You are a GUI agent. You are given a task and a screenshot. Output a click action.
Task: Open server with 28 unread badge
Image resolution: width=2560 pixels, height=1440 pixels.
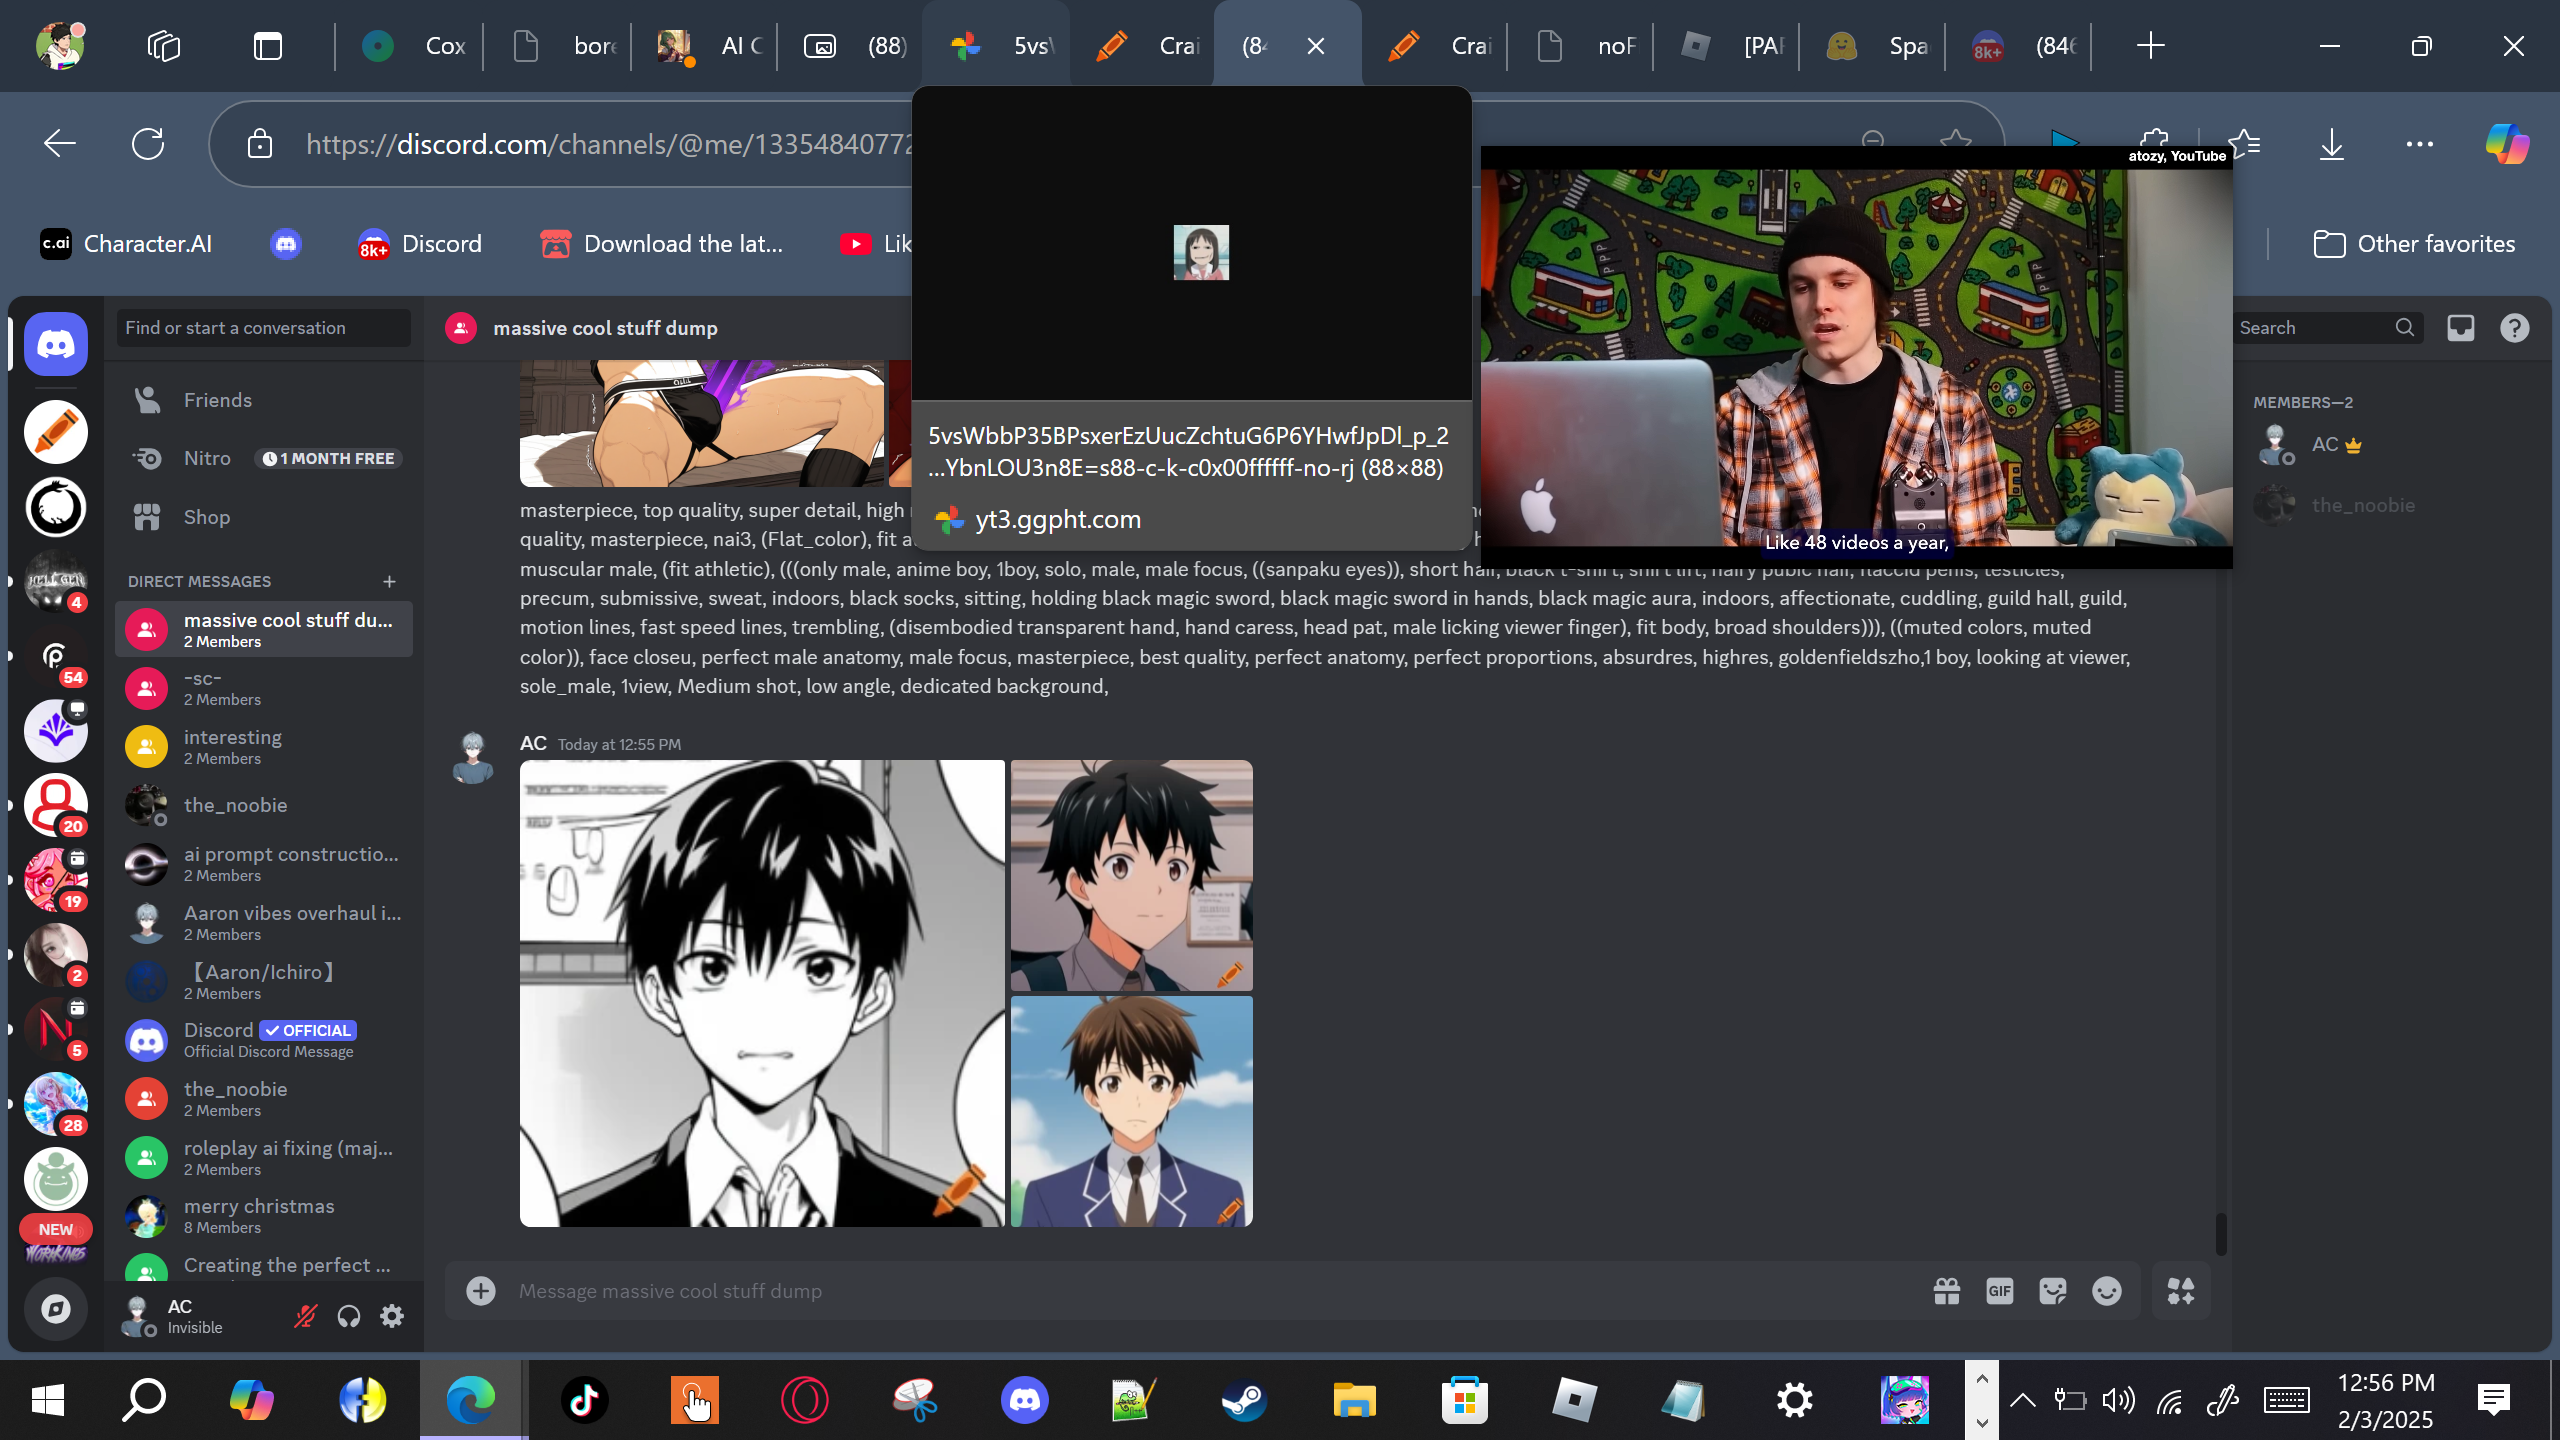[x=56, y=1104]
